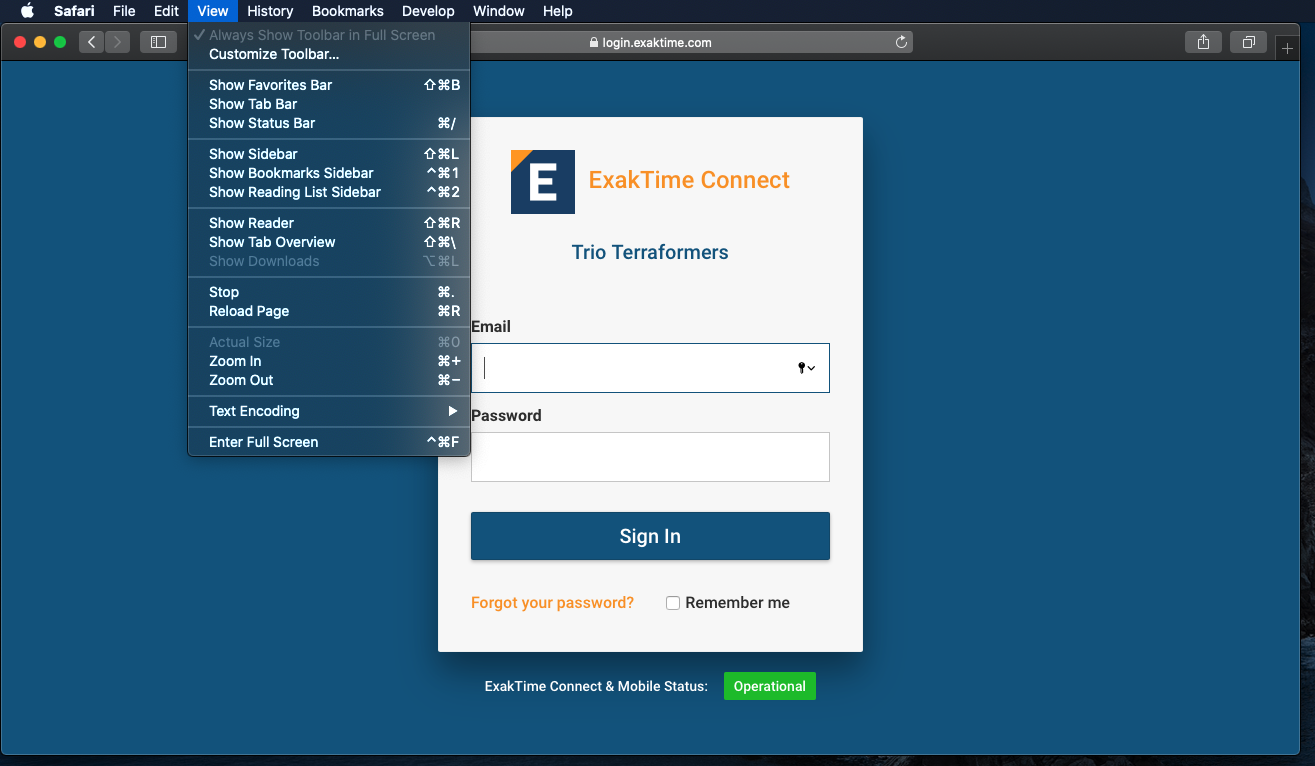Viewport: 1315px width, 766px height.
Task: Select Show Favorites Bar
Action: pos(329,85)
